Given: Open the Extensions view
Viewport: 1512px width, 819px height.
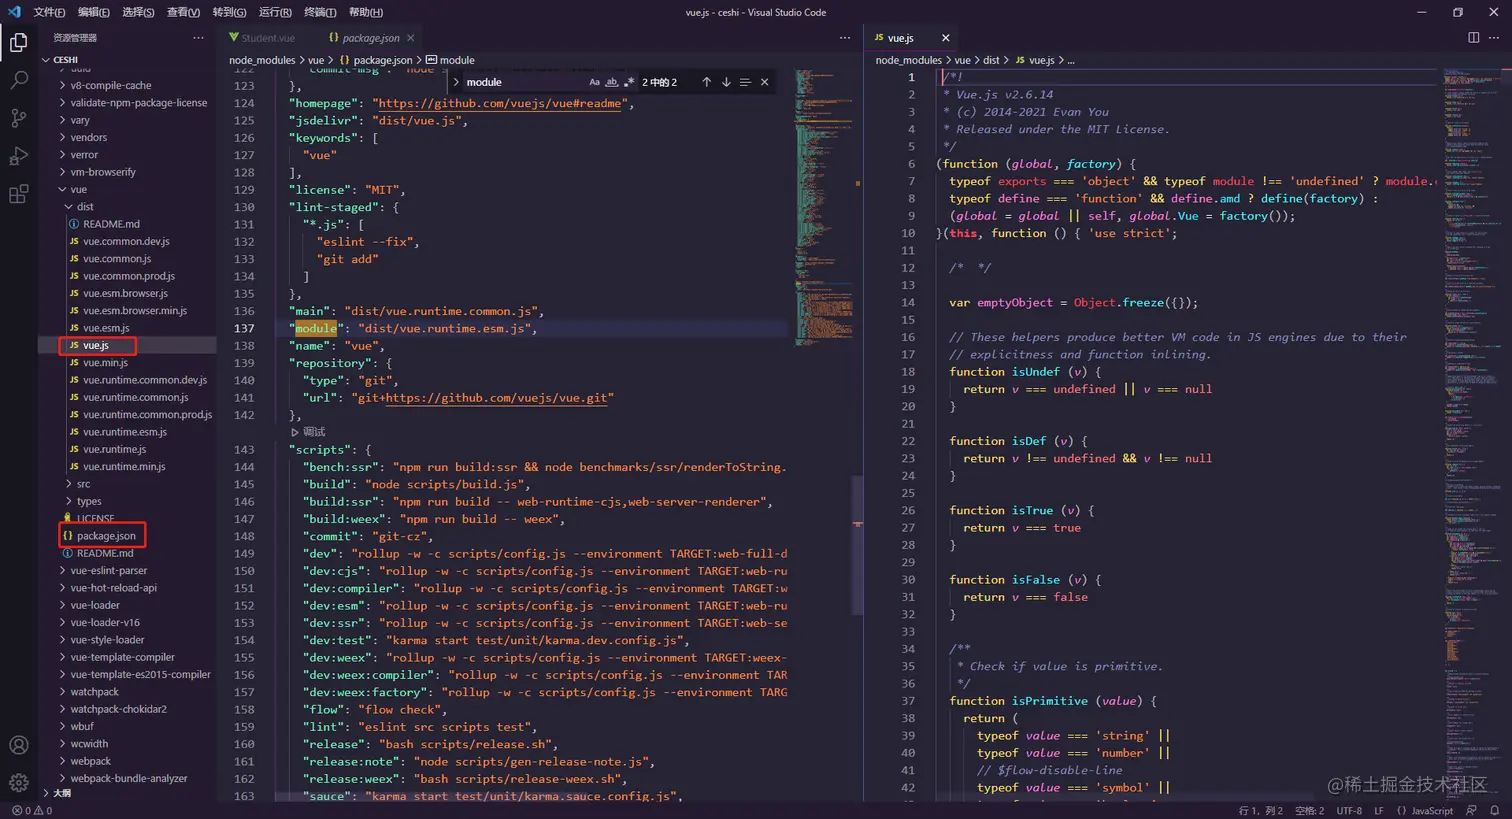Looking at the screenshot, I should click(x=18, y=194).
